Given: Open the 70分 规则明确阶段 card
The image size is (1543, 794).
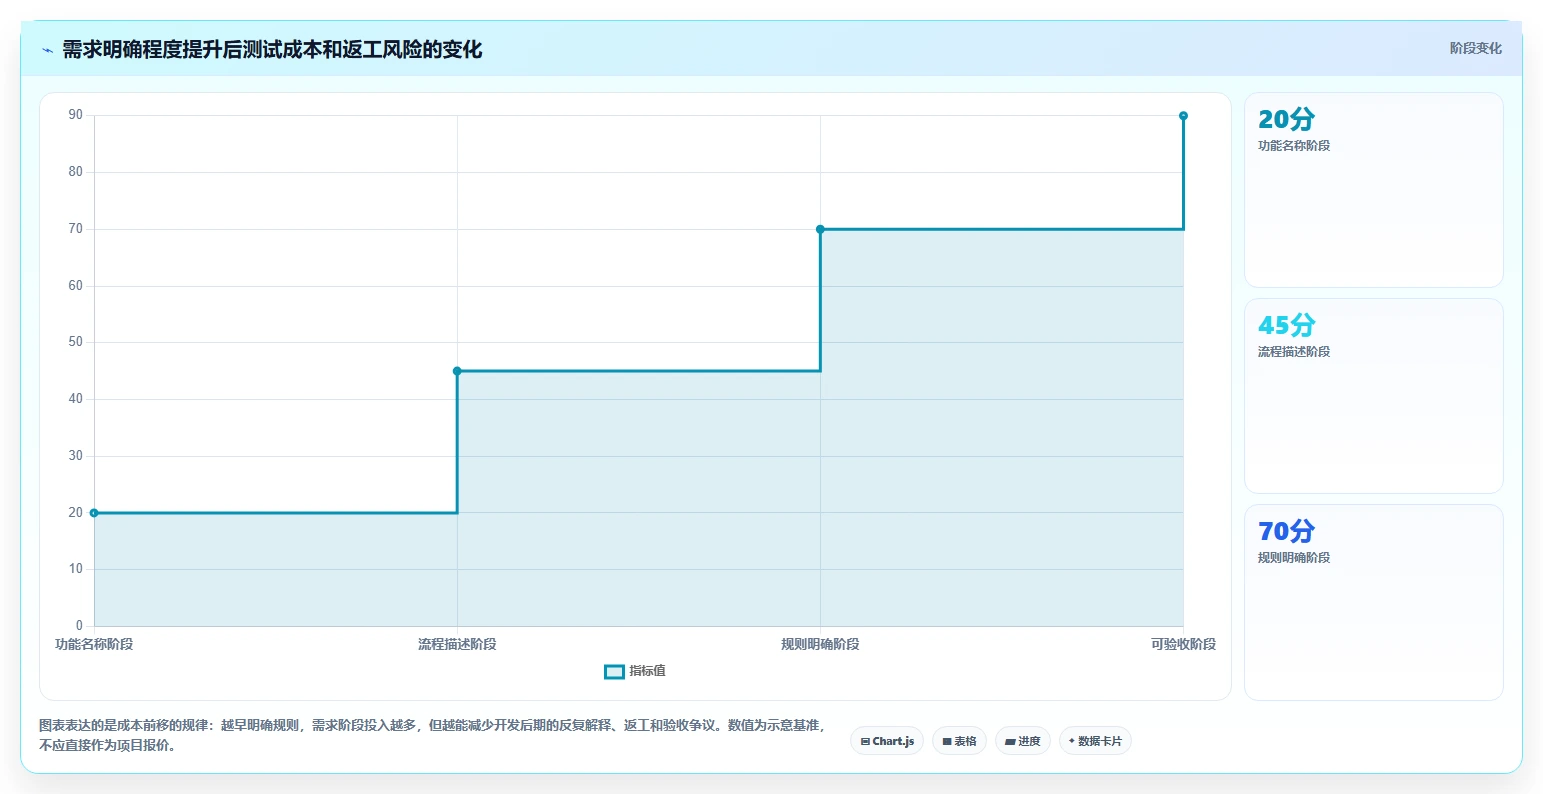Looking at the screenshot, I should point(1373,602).
